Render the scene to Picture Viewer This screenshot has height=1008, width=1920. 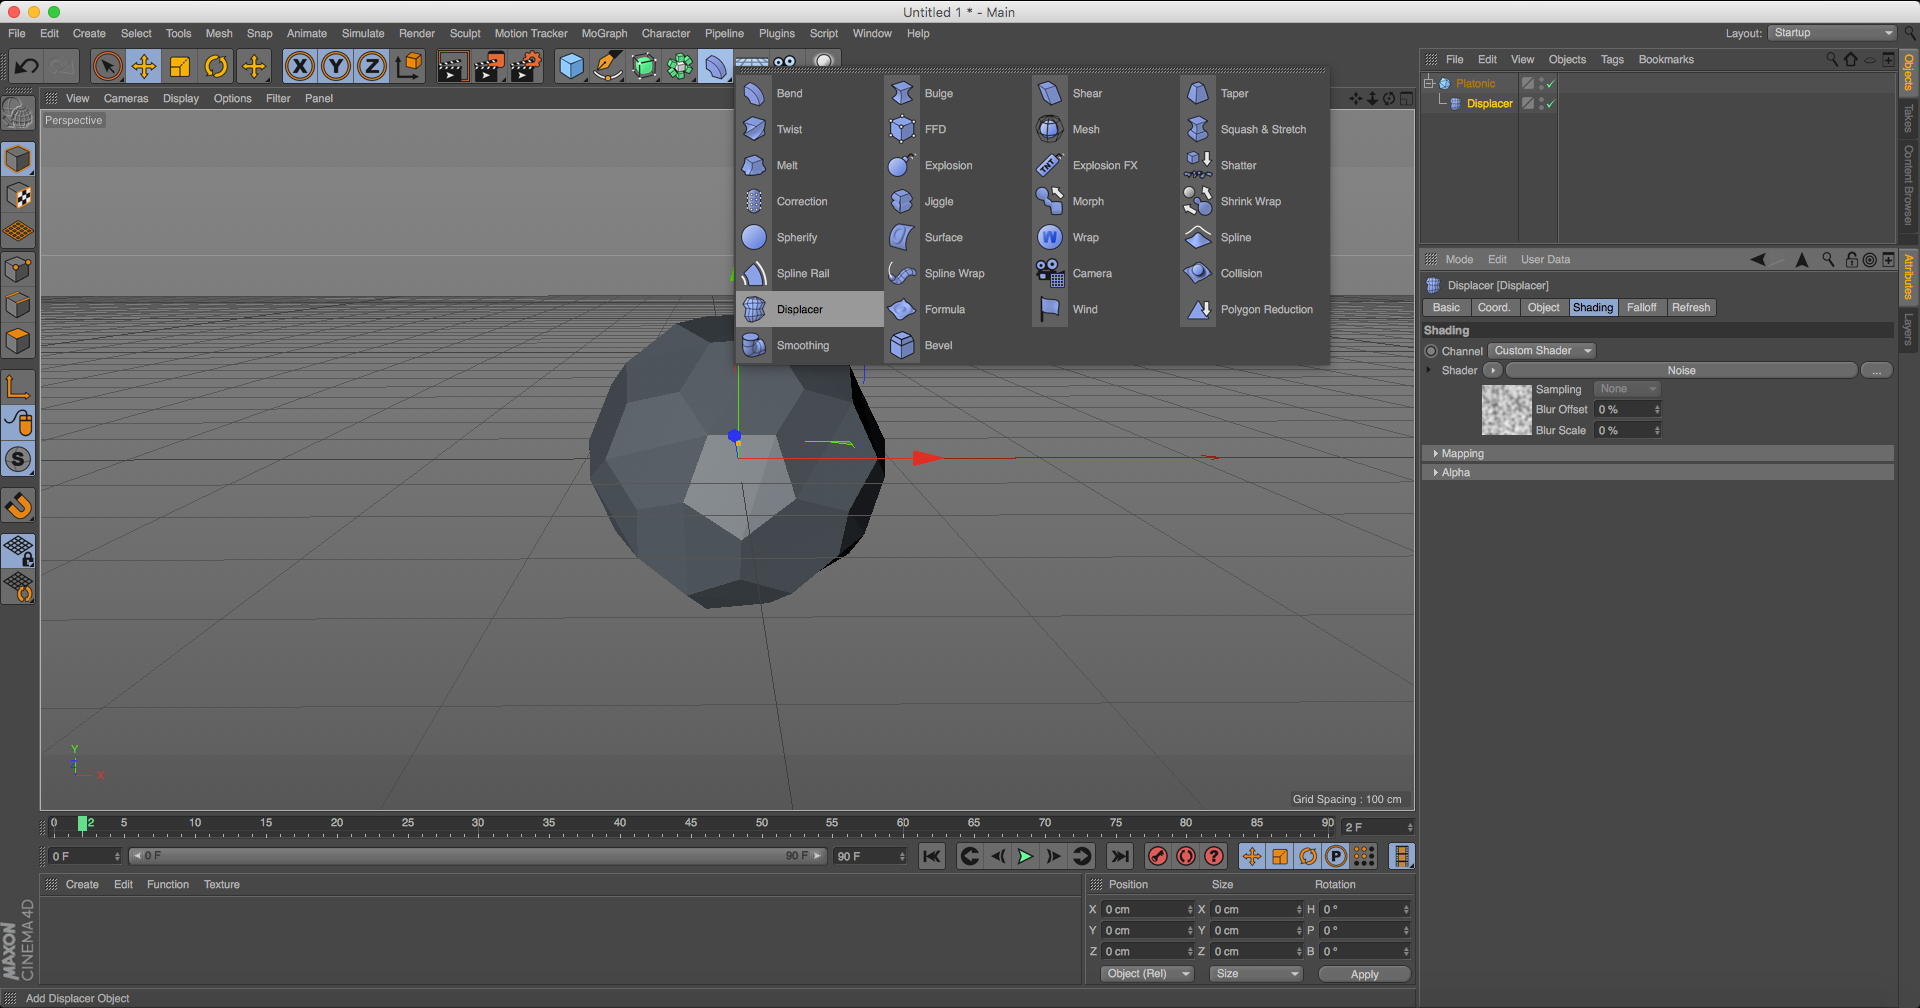489,66
